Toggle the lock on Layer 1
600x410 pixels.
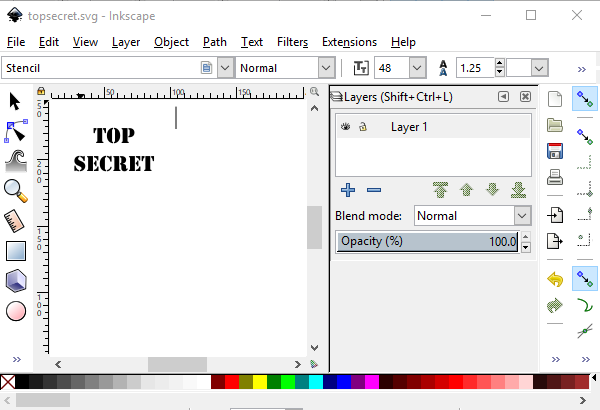tap(363, 127)
